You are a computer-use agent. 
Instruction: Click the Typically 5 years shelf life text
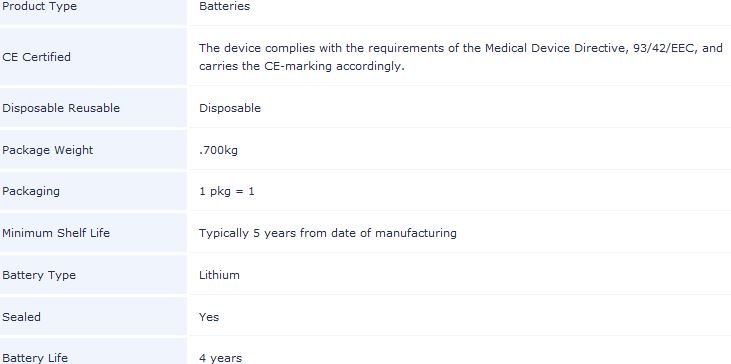328,233
